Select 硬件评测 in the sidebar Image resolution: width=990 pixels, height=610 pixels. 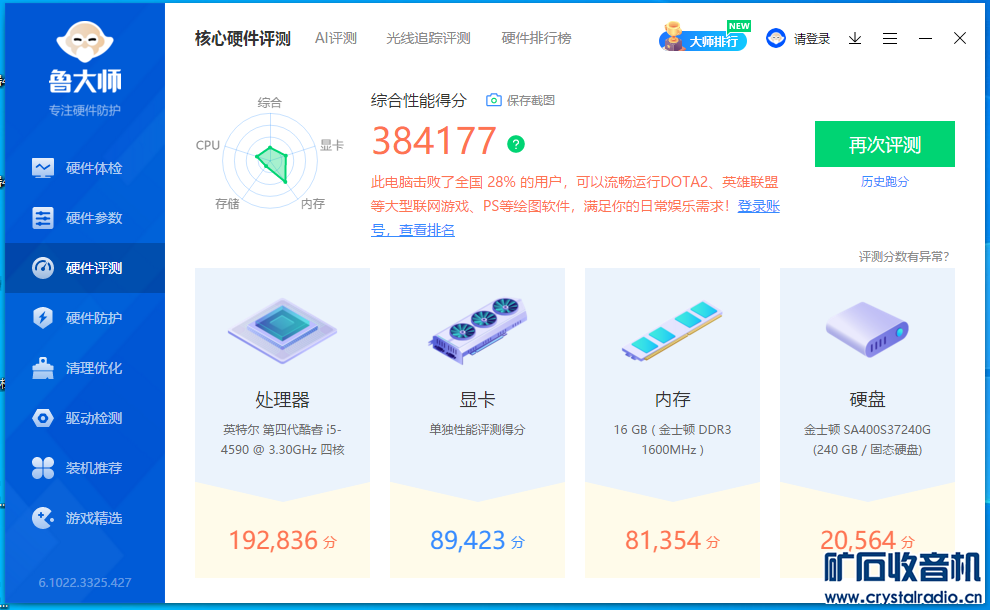click(85, 268)
